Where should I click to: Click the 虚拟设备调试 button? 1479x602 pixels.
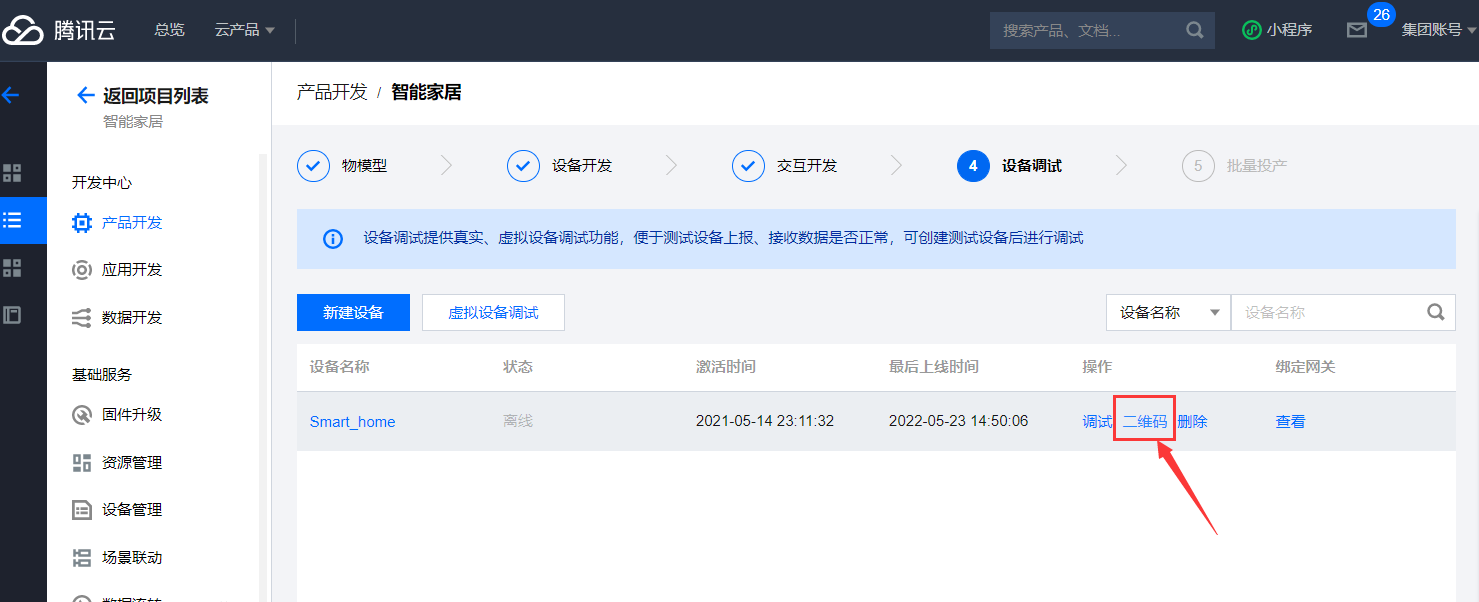(493, 312)
